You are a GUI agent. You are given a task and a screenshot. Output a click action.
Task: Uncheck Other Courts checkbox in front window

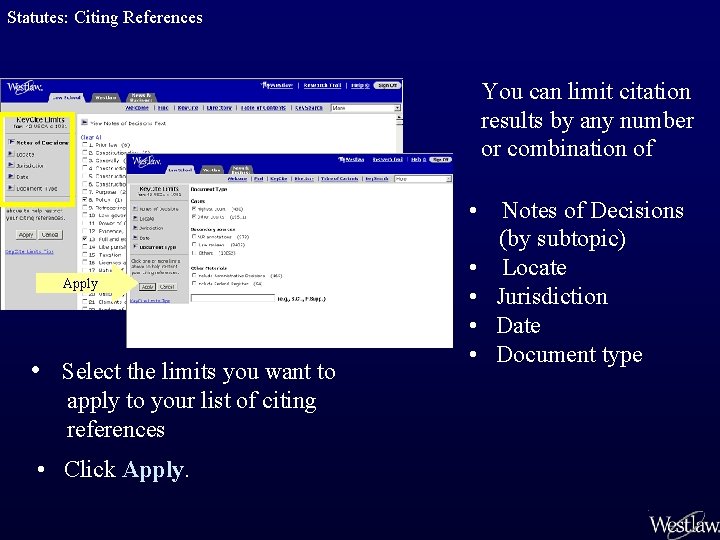pos(194,216)
